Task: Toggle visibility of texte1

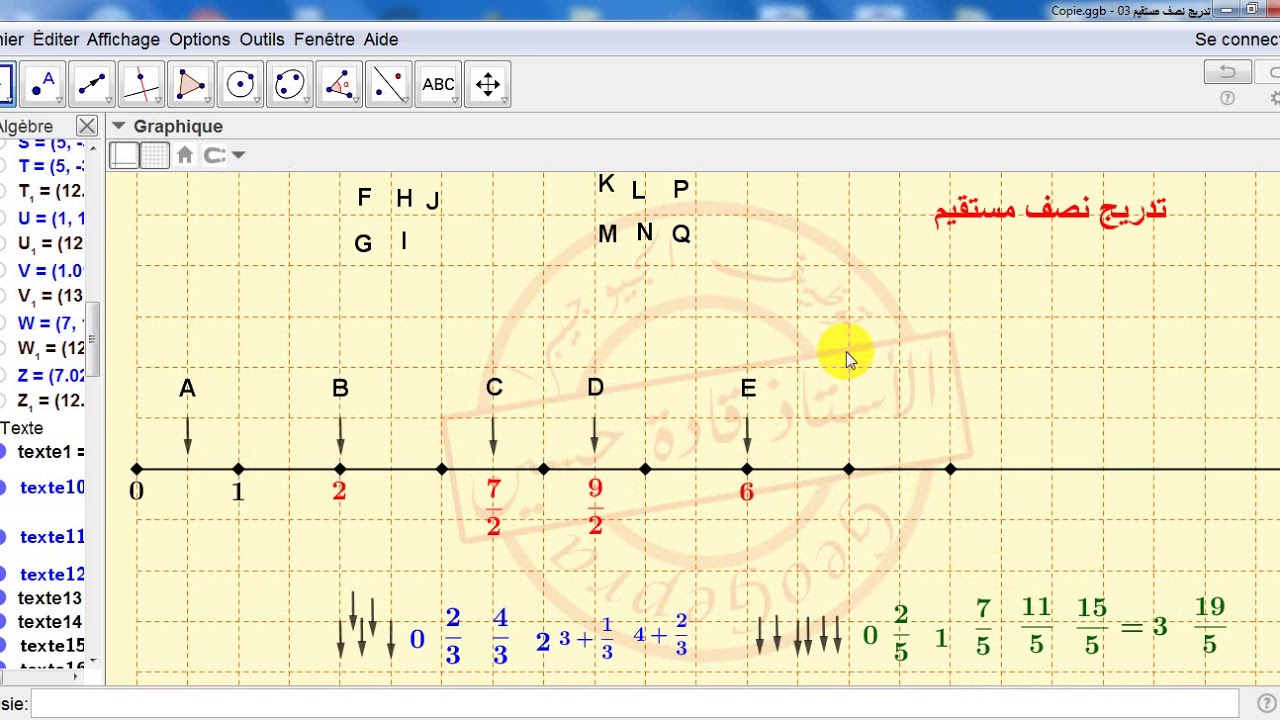Action: click(x=3, y=452)
